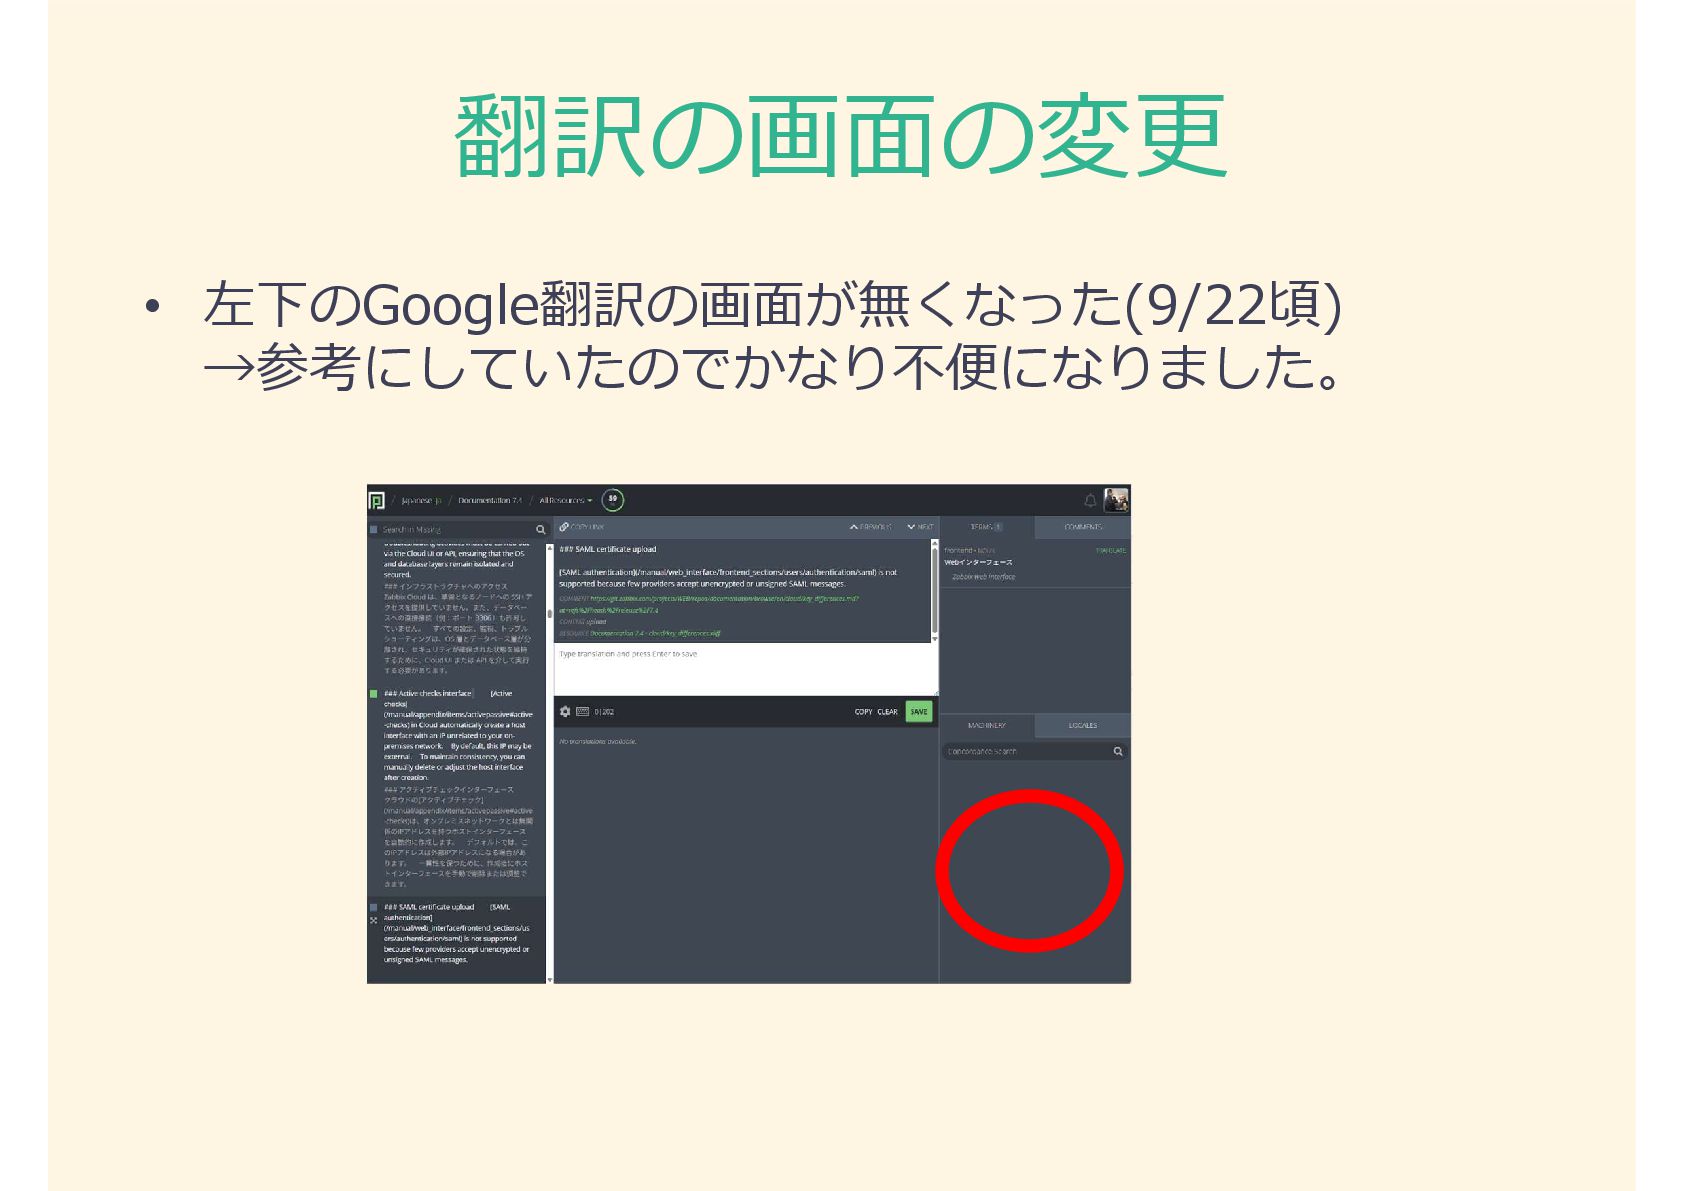Open editor settings gear
1684x1191 pixels.
565,711
